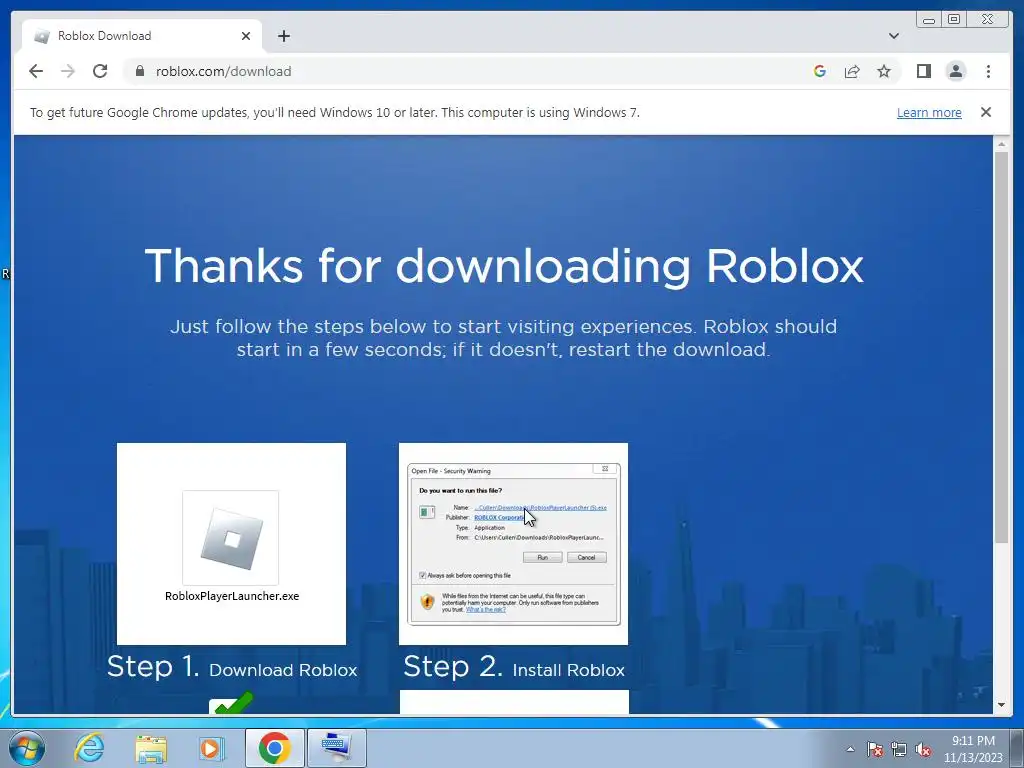Click the Step 2. Install Roblox text
This screenshot has width=1024, height=768.
513,667
